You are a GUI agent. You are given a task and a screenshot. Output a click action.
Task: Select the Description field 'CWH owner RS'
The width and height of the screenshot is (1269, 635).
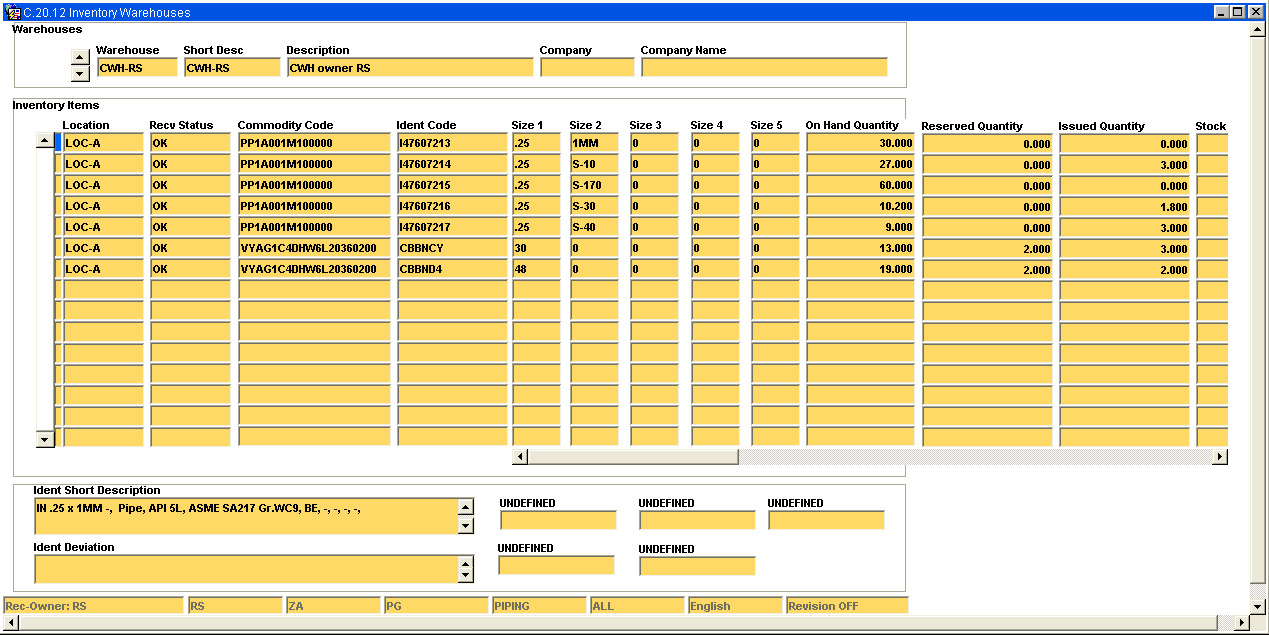click(x=410, y=68)
